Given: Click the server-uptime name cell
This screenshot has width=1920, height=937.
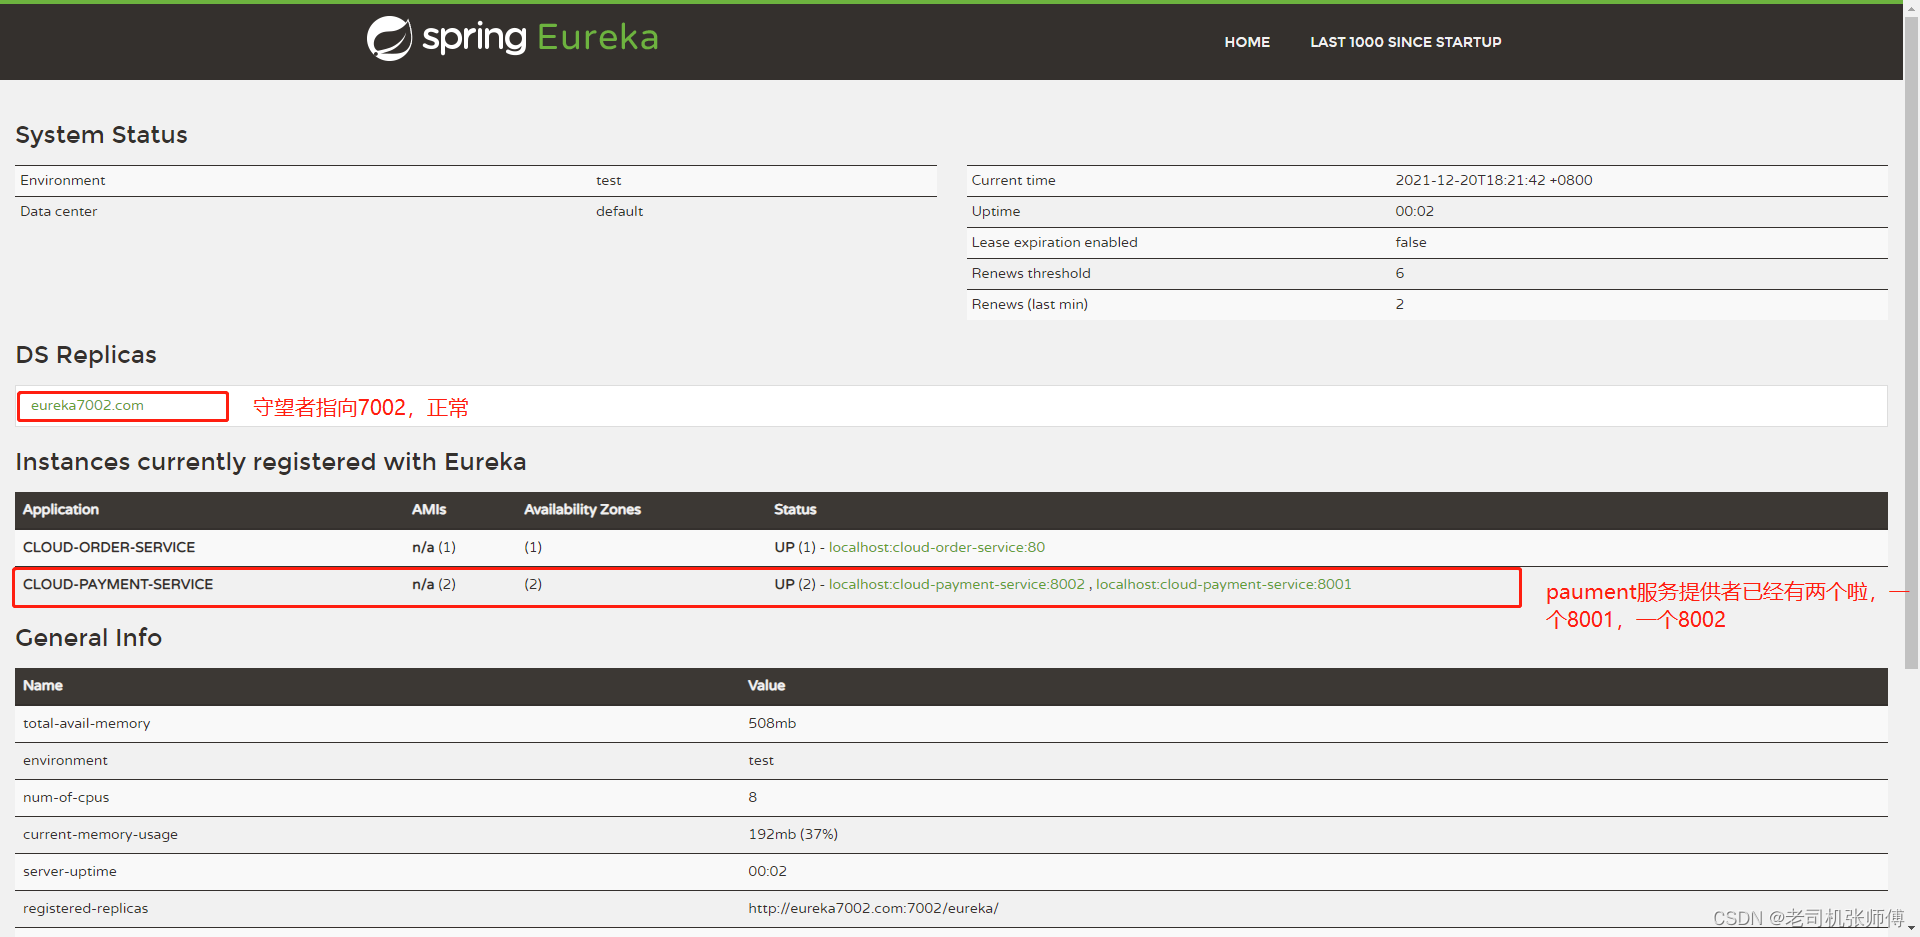Looking at the screenshot, I should pyautogui.click(x=70, y=871).
